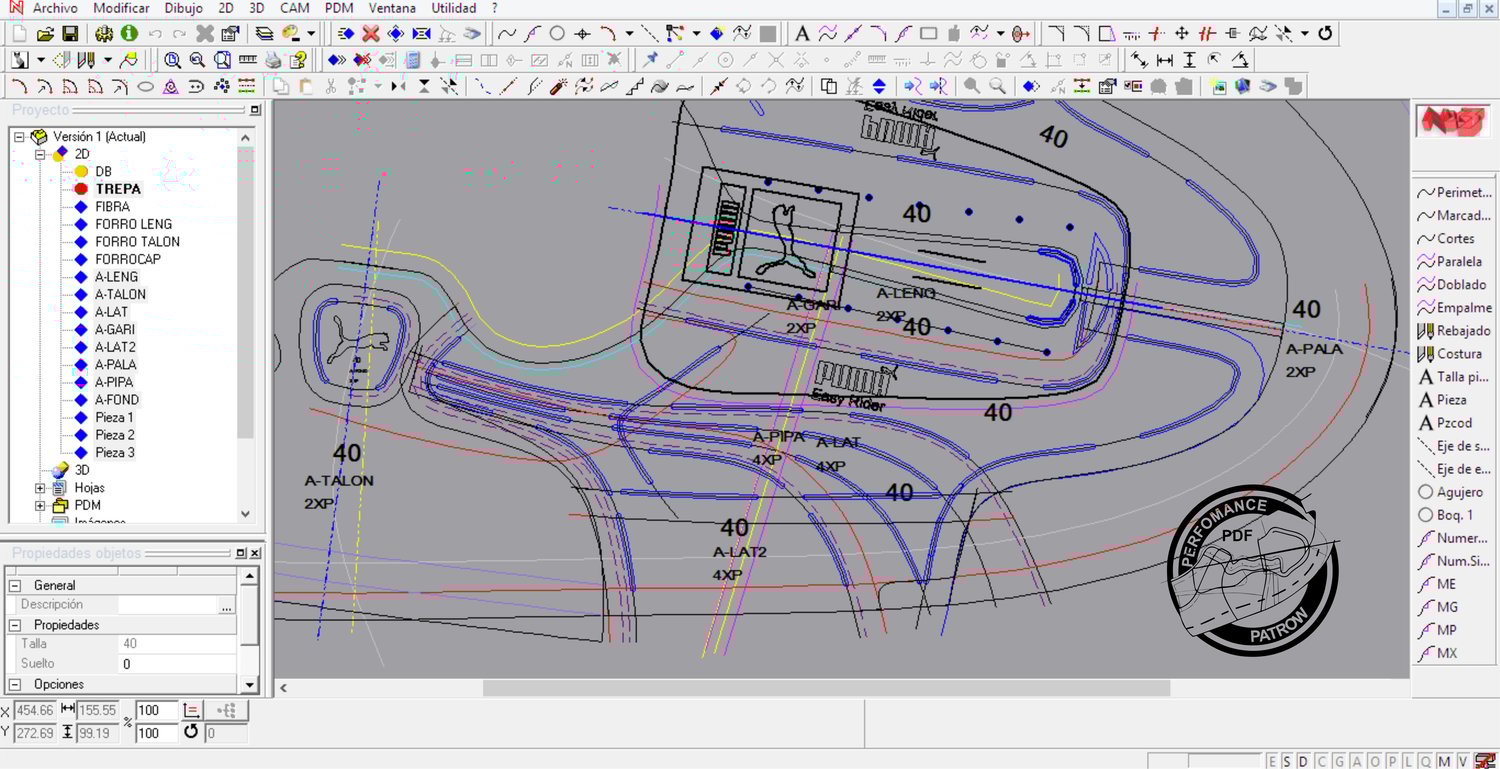Click the gray X delete icon
This screenshot has height=769, width=1500.
[x=205, y=33]
